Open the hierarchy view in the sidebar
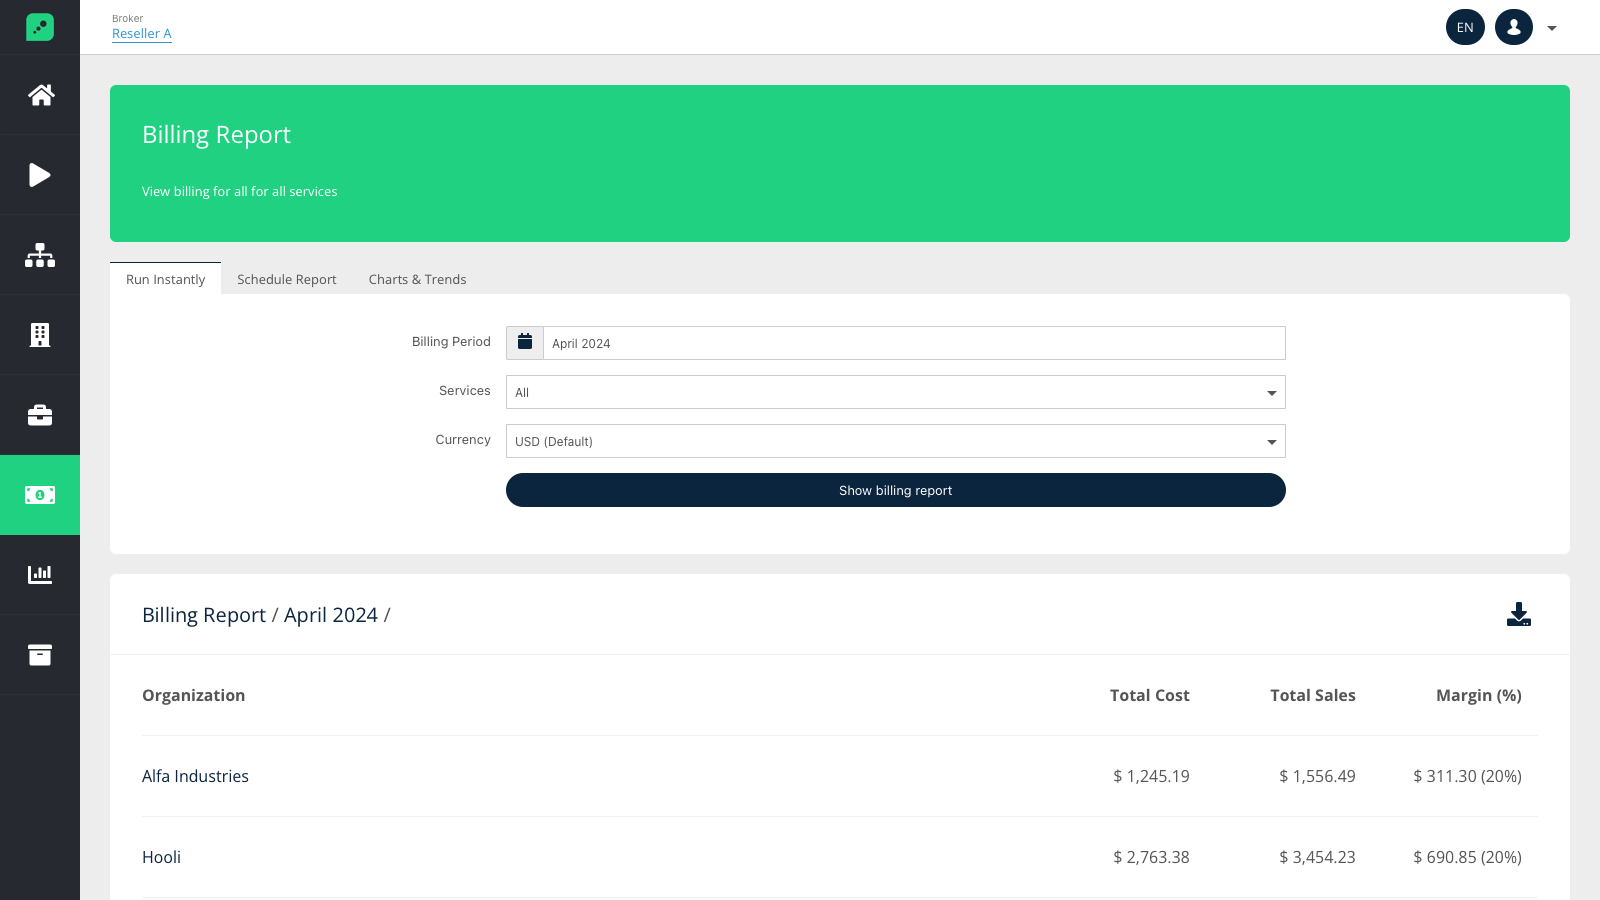This screenshot has height=900, width=1600. tap(40, 254)
